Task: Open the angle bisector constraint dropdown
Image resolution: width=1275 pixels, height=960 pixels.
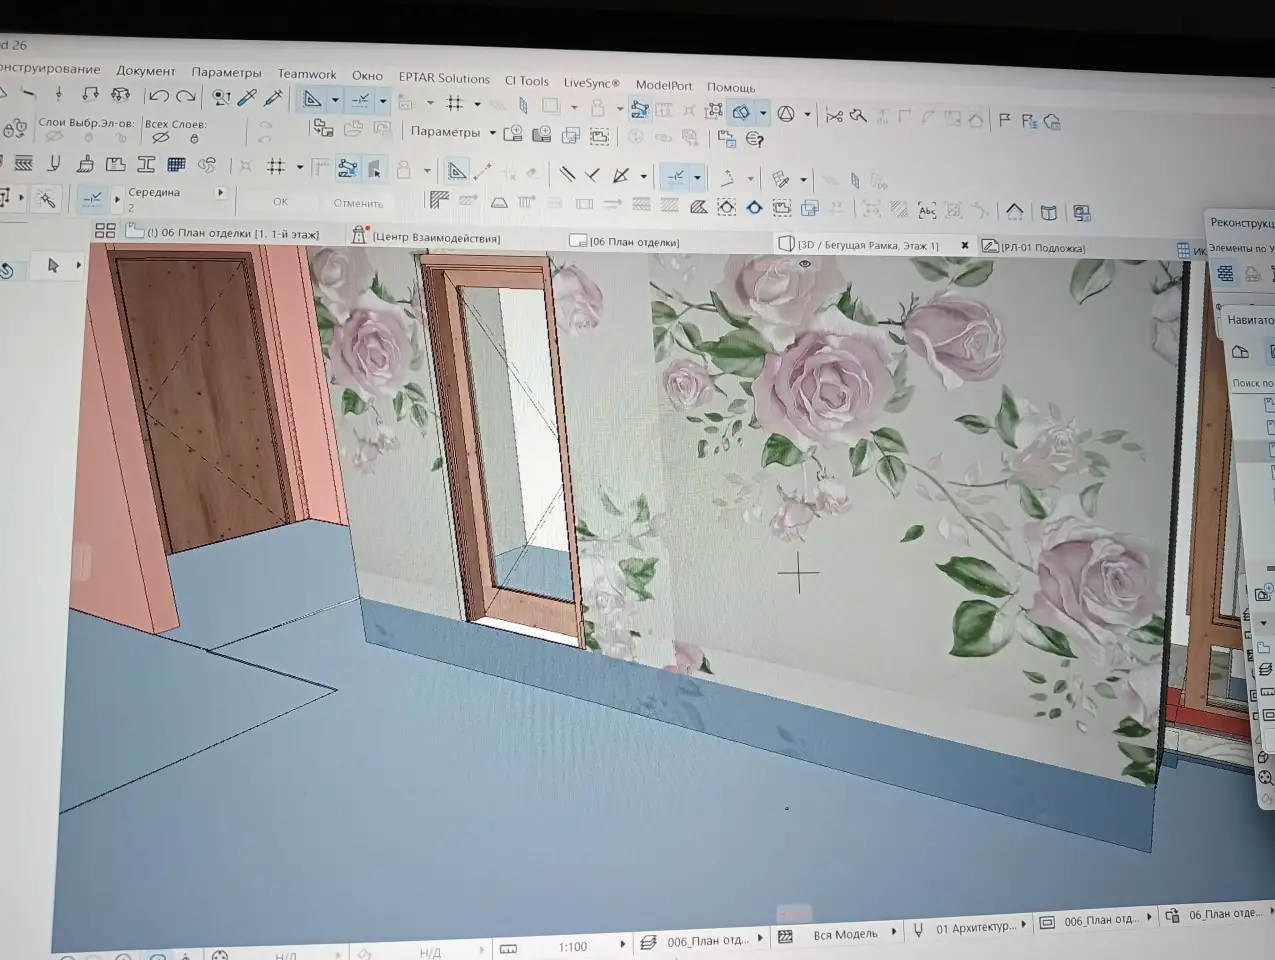Action: pyautogui.click(x=643, y=177)
